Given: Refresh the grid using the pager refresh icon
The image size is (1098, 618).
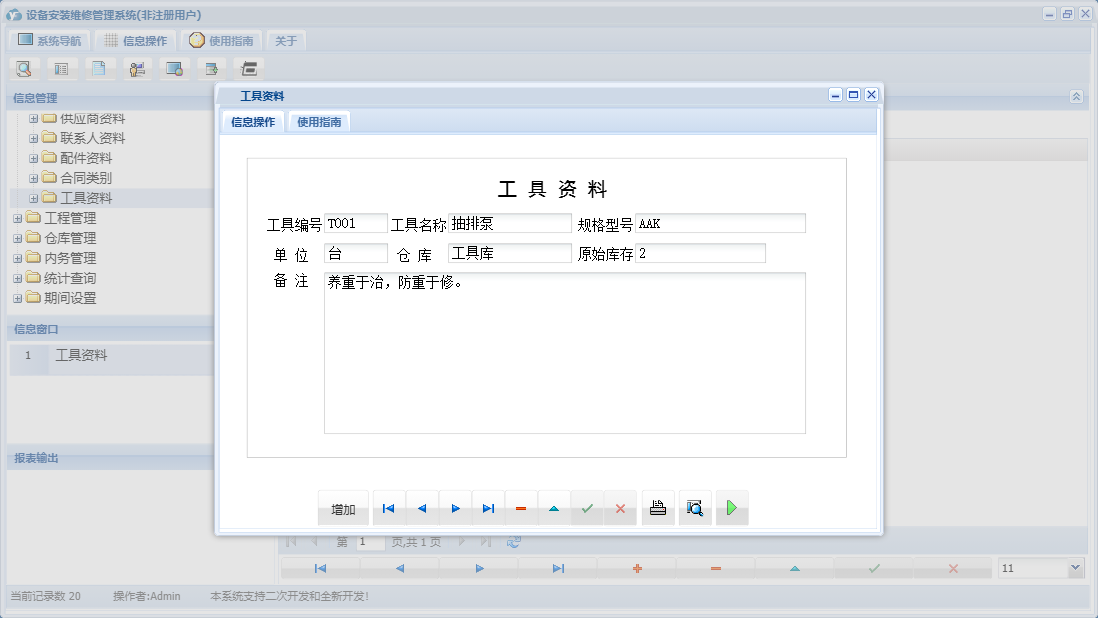Looking at the screenshot, I should 513,542.
